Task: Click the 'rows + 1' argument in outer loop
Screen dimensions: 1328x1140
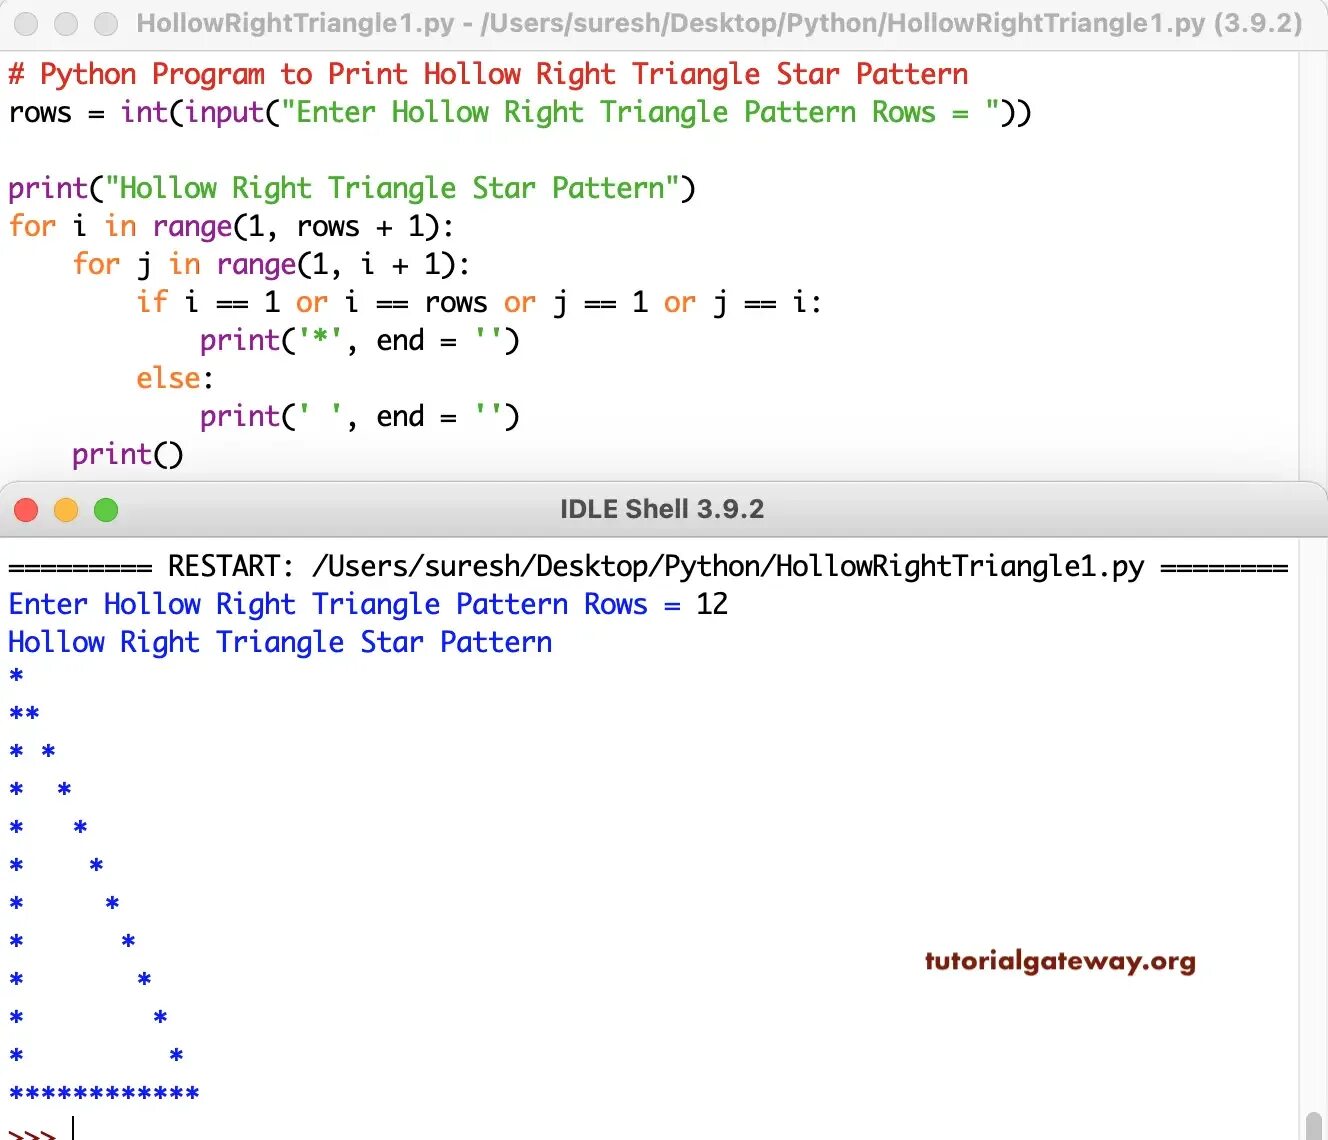Action: (360, 226)
